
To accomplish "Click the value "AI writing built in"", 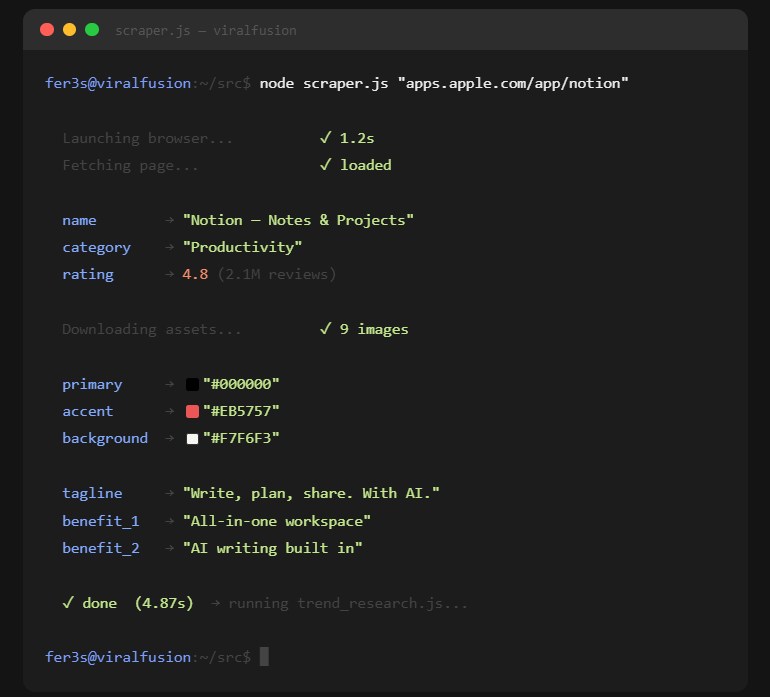I will tap(273, 548).
